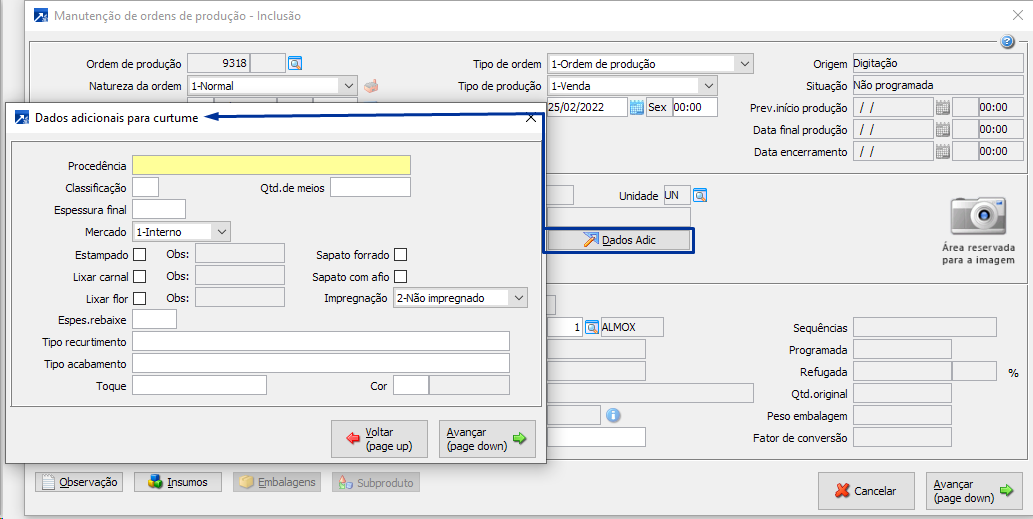Click the Cor code input field

[411, 385]
